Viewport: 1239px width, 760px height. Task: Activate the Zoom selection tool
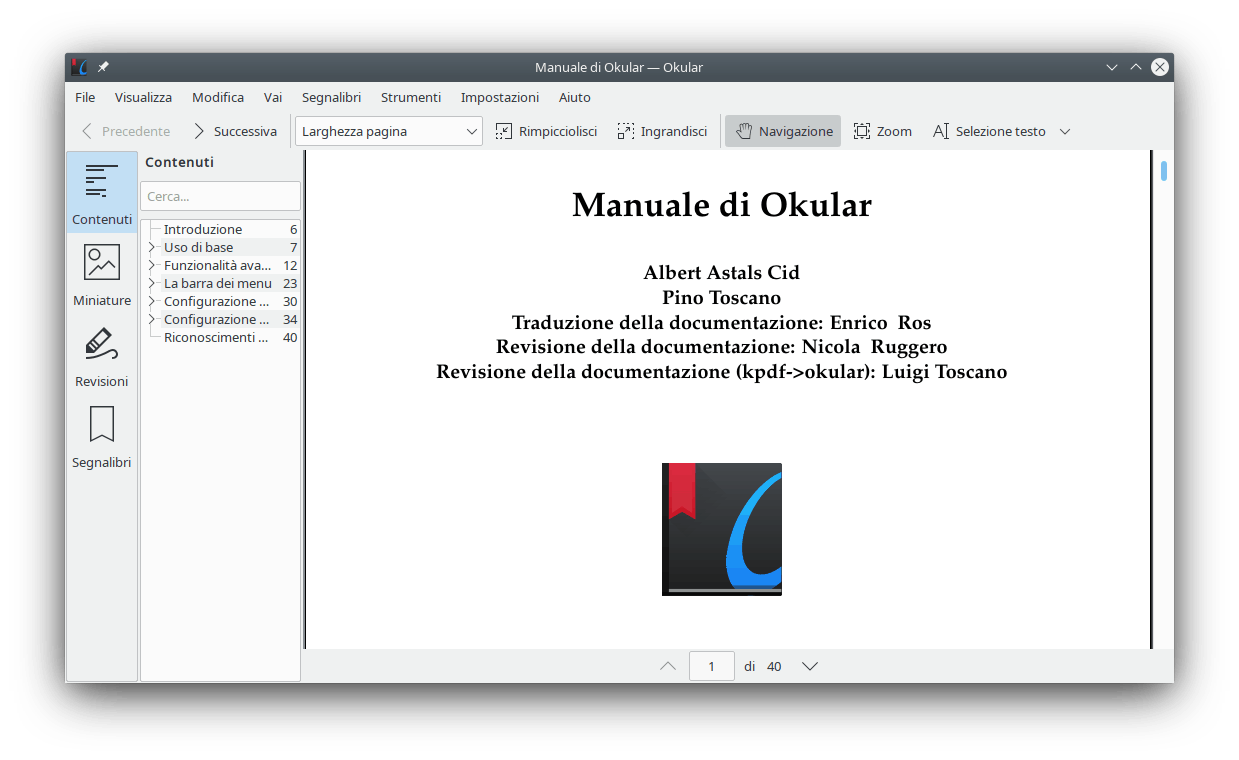click(882, 131)
